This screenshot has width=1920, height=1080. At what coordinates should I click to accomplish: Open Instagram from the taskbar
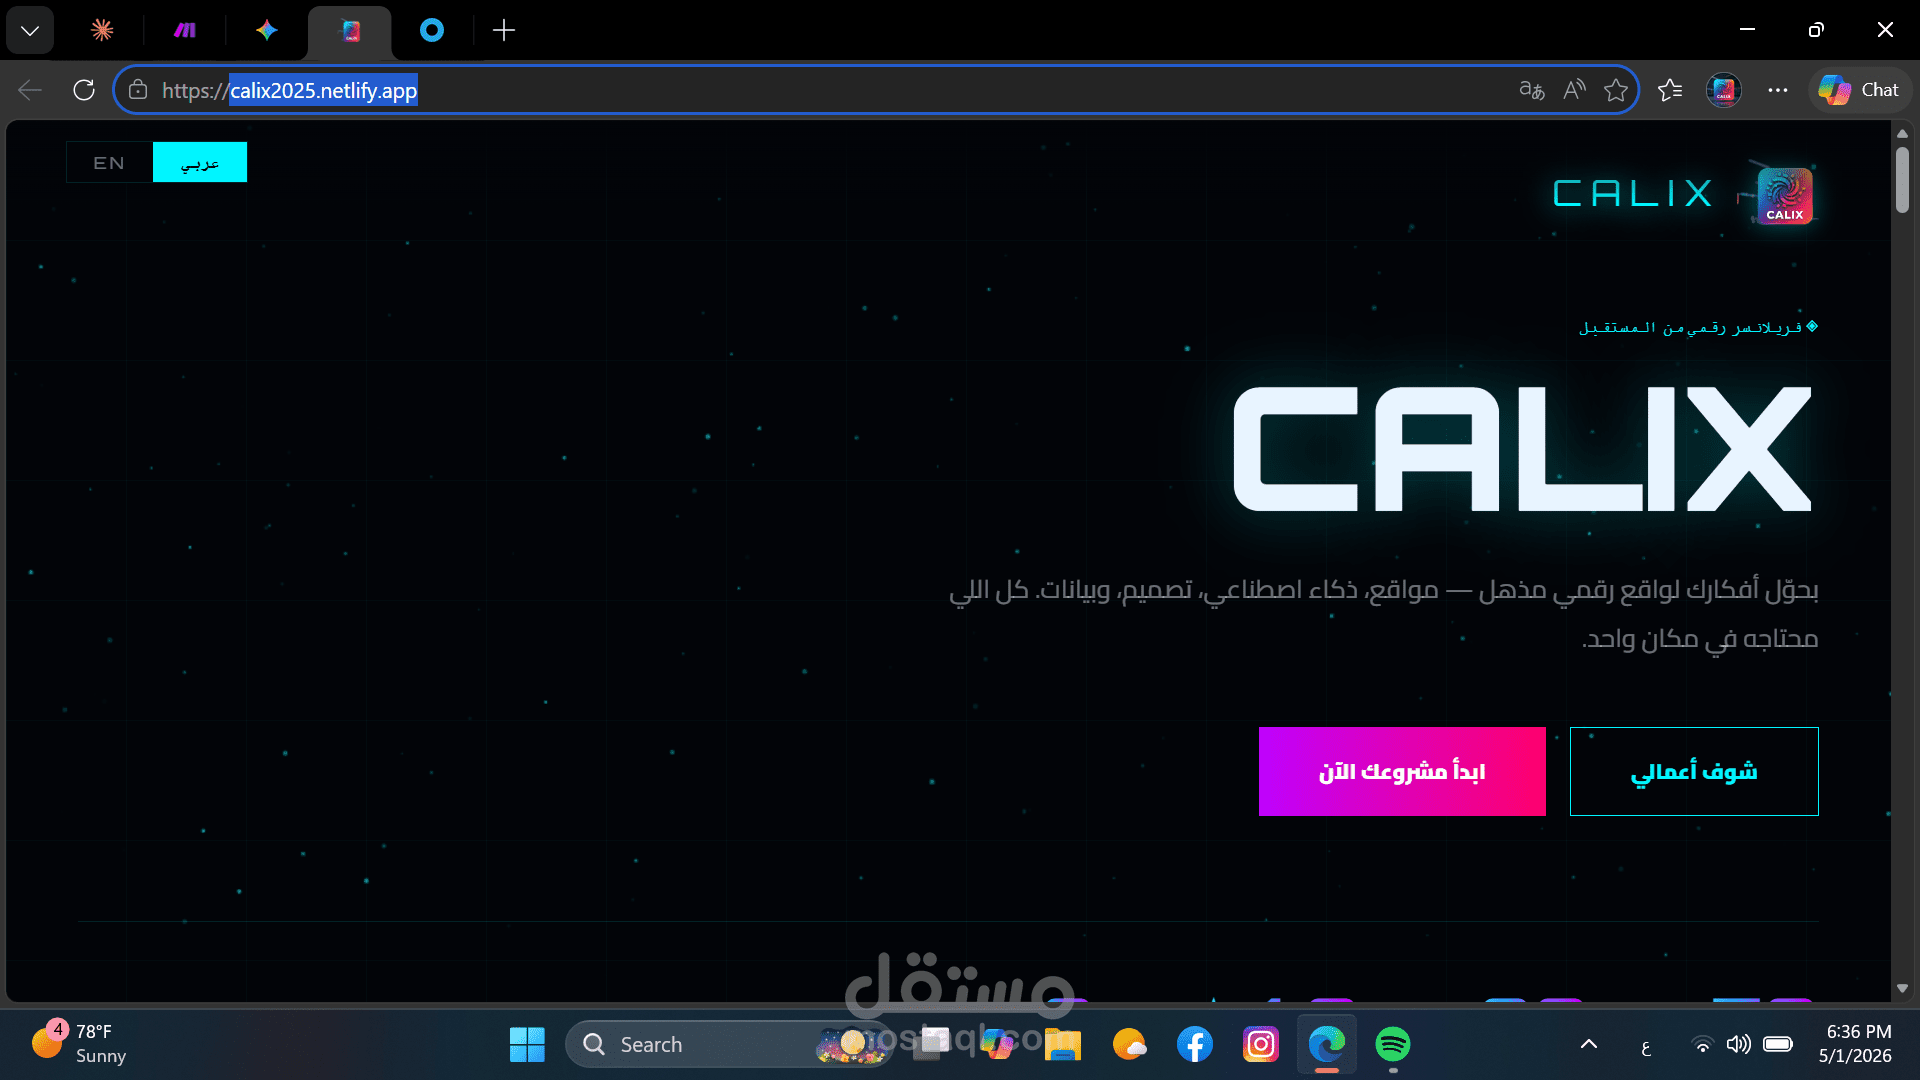1261,1044
